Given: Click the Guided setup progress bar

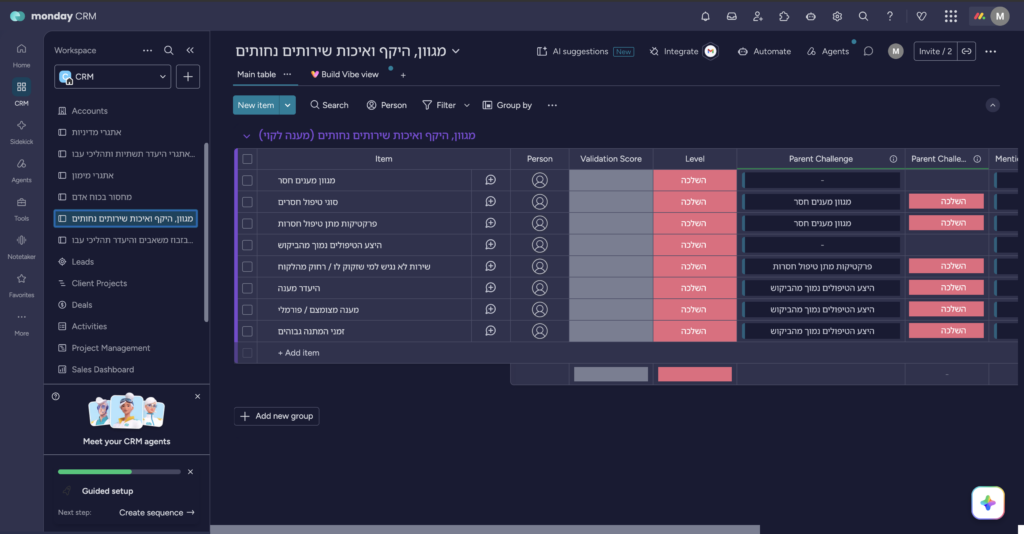Looking at the screenshot, I should pos(119,471).
